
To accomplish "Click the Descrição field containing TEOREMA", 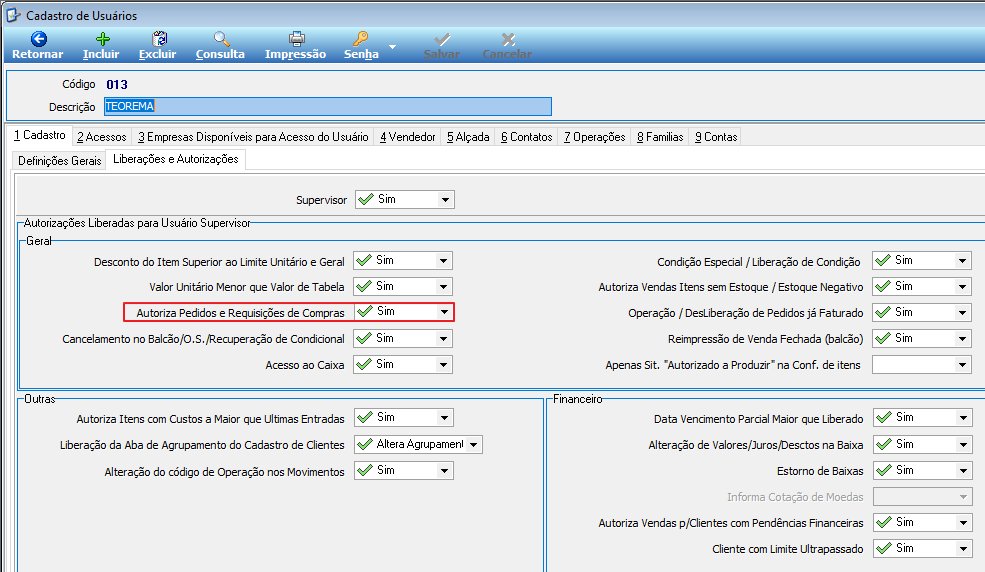I will 328,106.
